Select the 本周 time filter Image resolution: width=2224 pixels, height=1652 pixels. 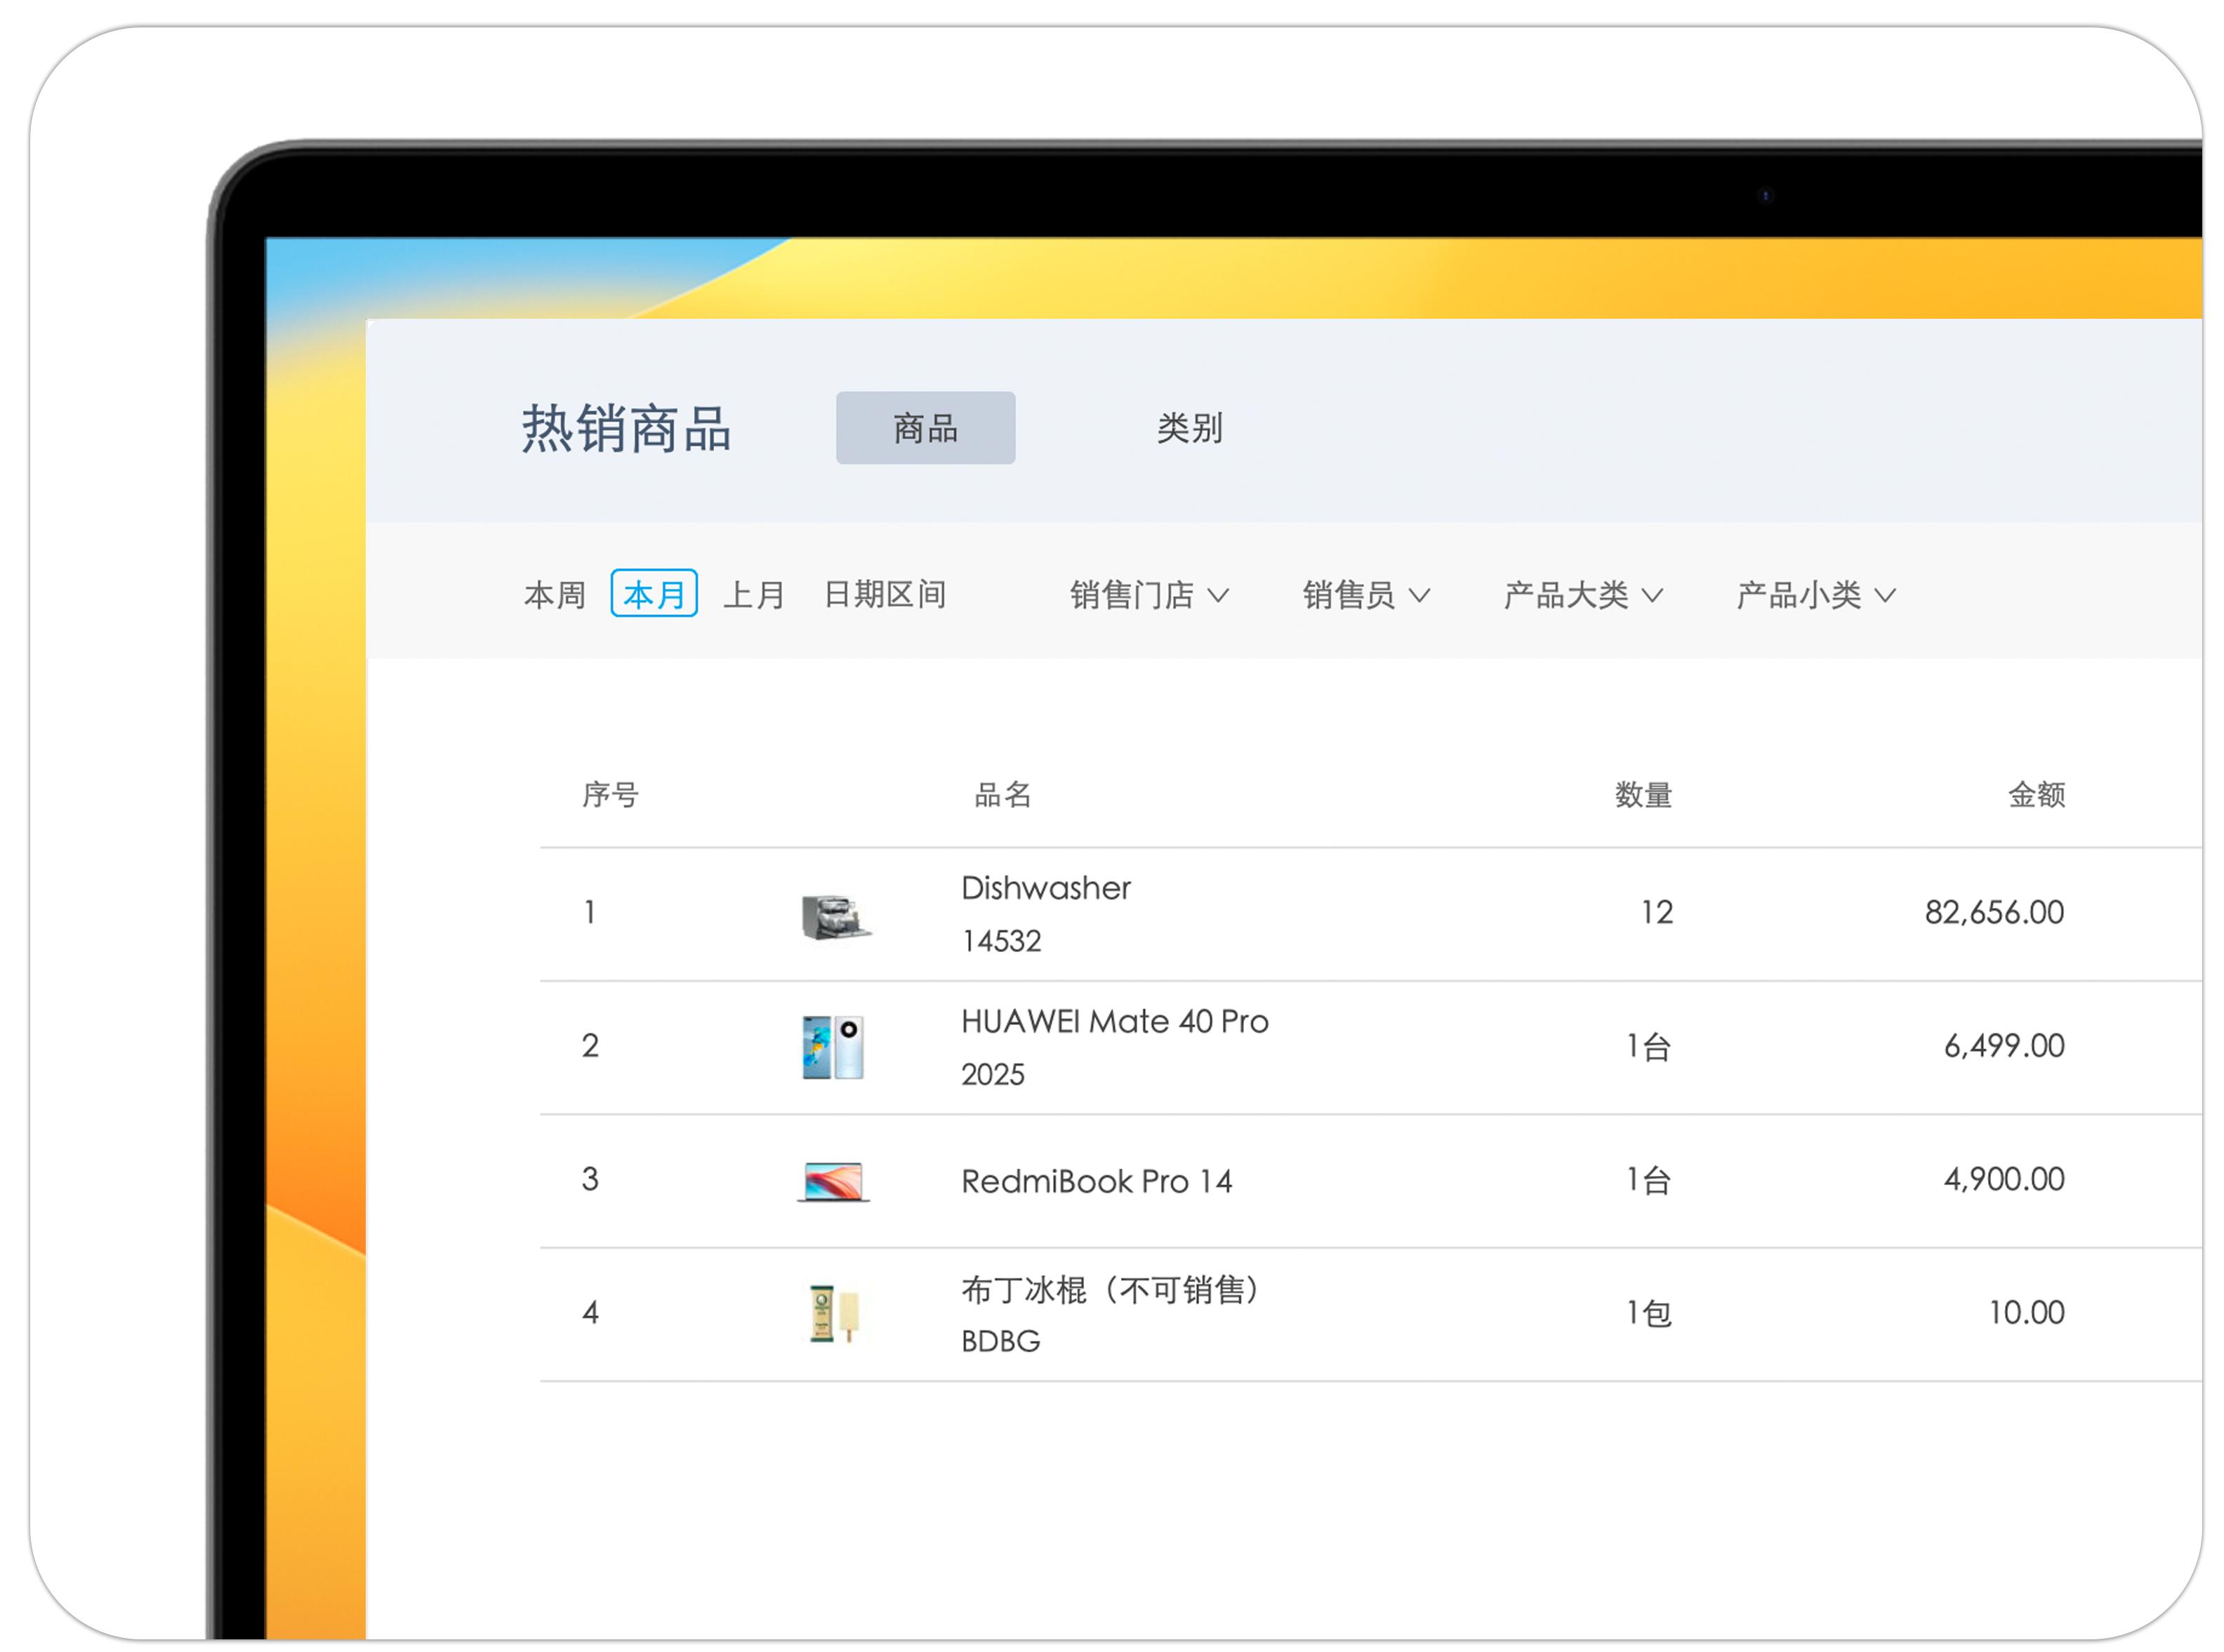[x=554, y=595]
